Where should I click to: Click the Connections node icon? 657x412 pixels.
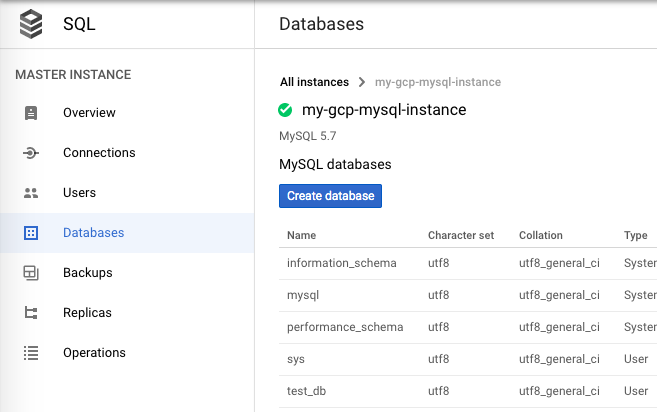31,153
